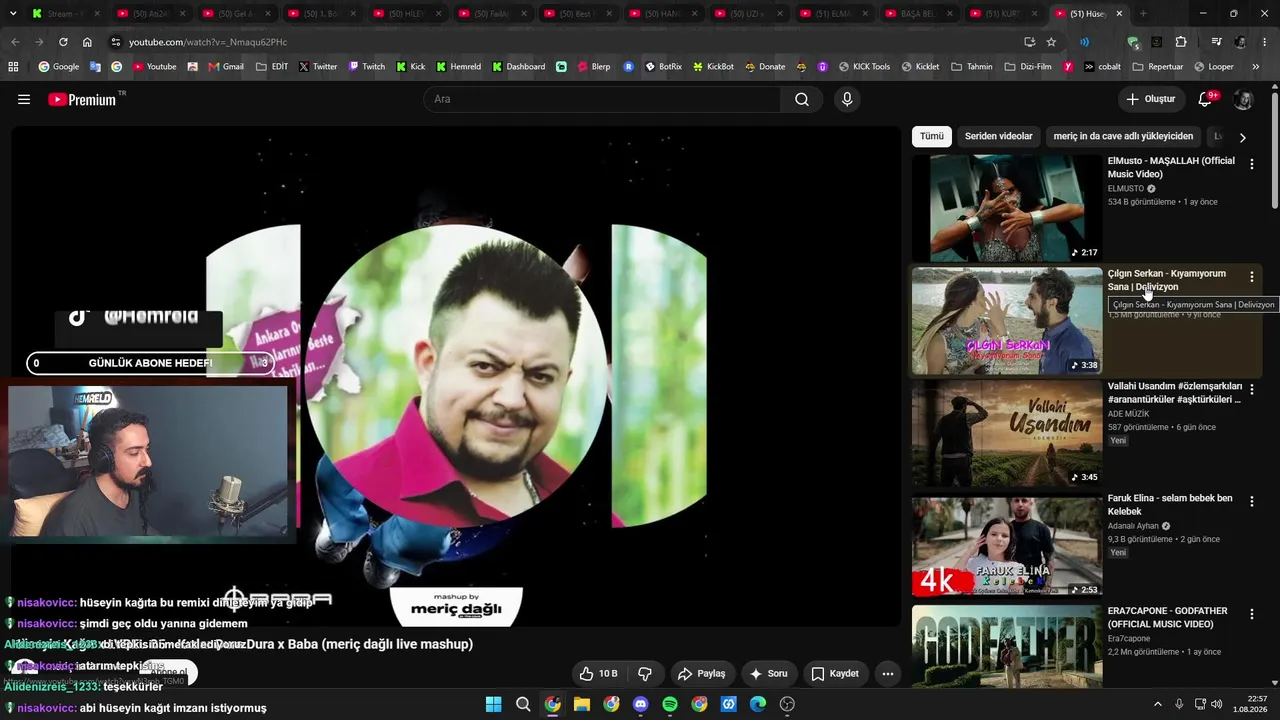Select meriç in da cave adlı yükleyiciden chip
Viewport: 1280px width, 720px height.
(1123, 136)
